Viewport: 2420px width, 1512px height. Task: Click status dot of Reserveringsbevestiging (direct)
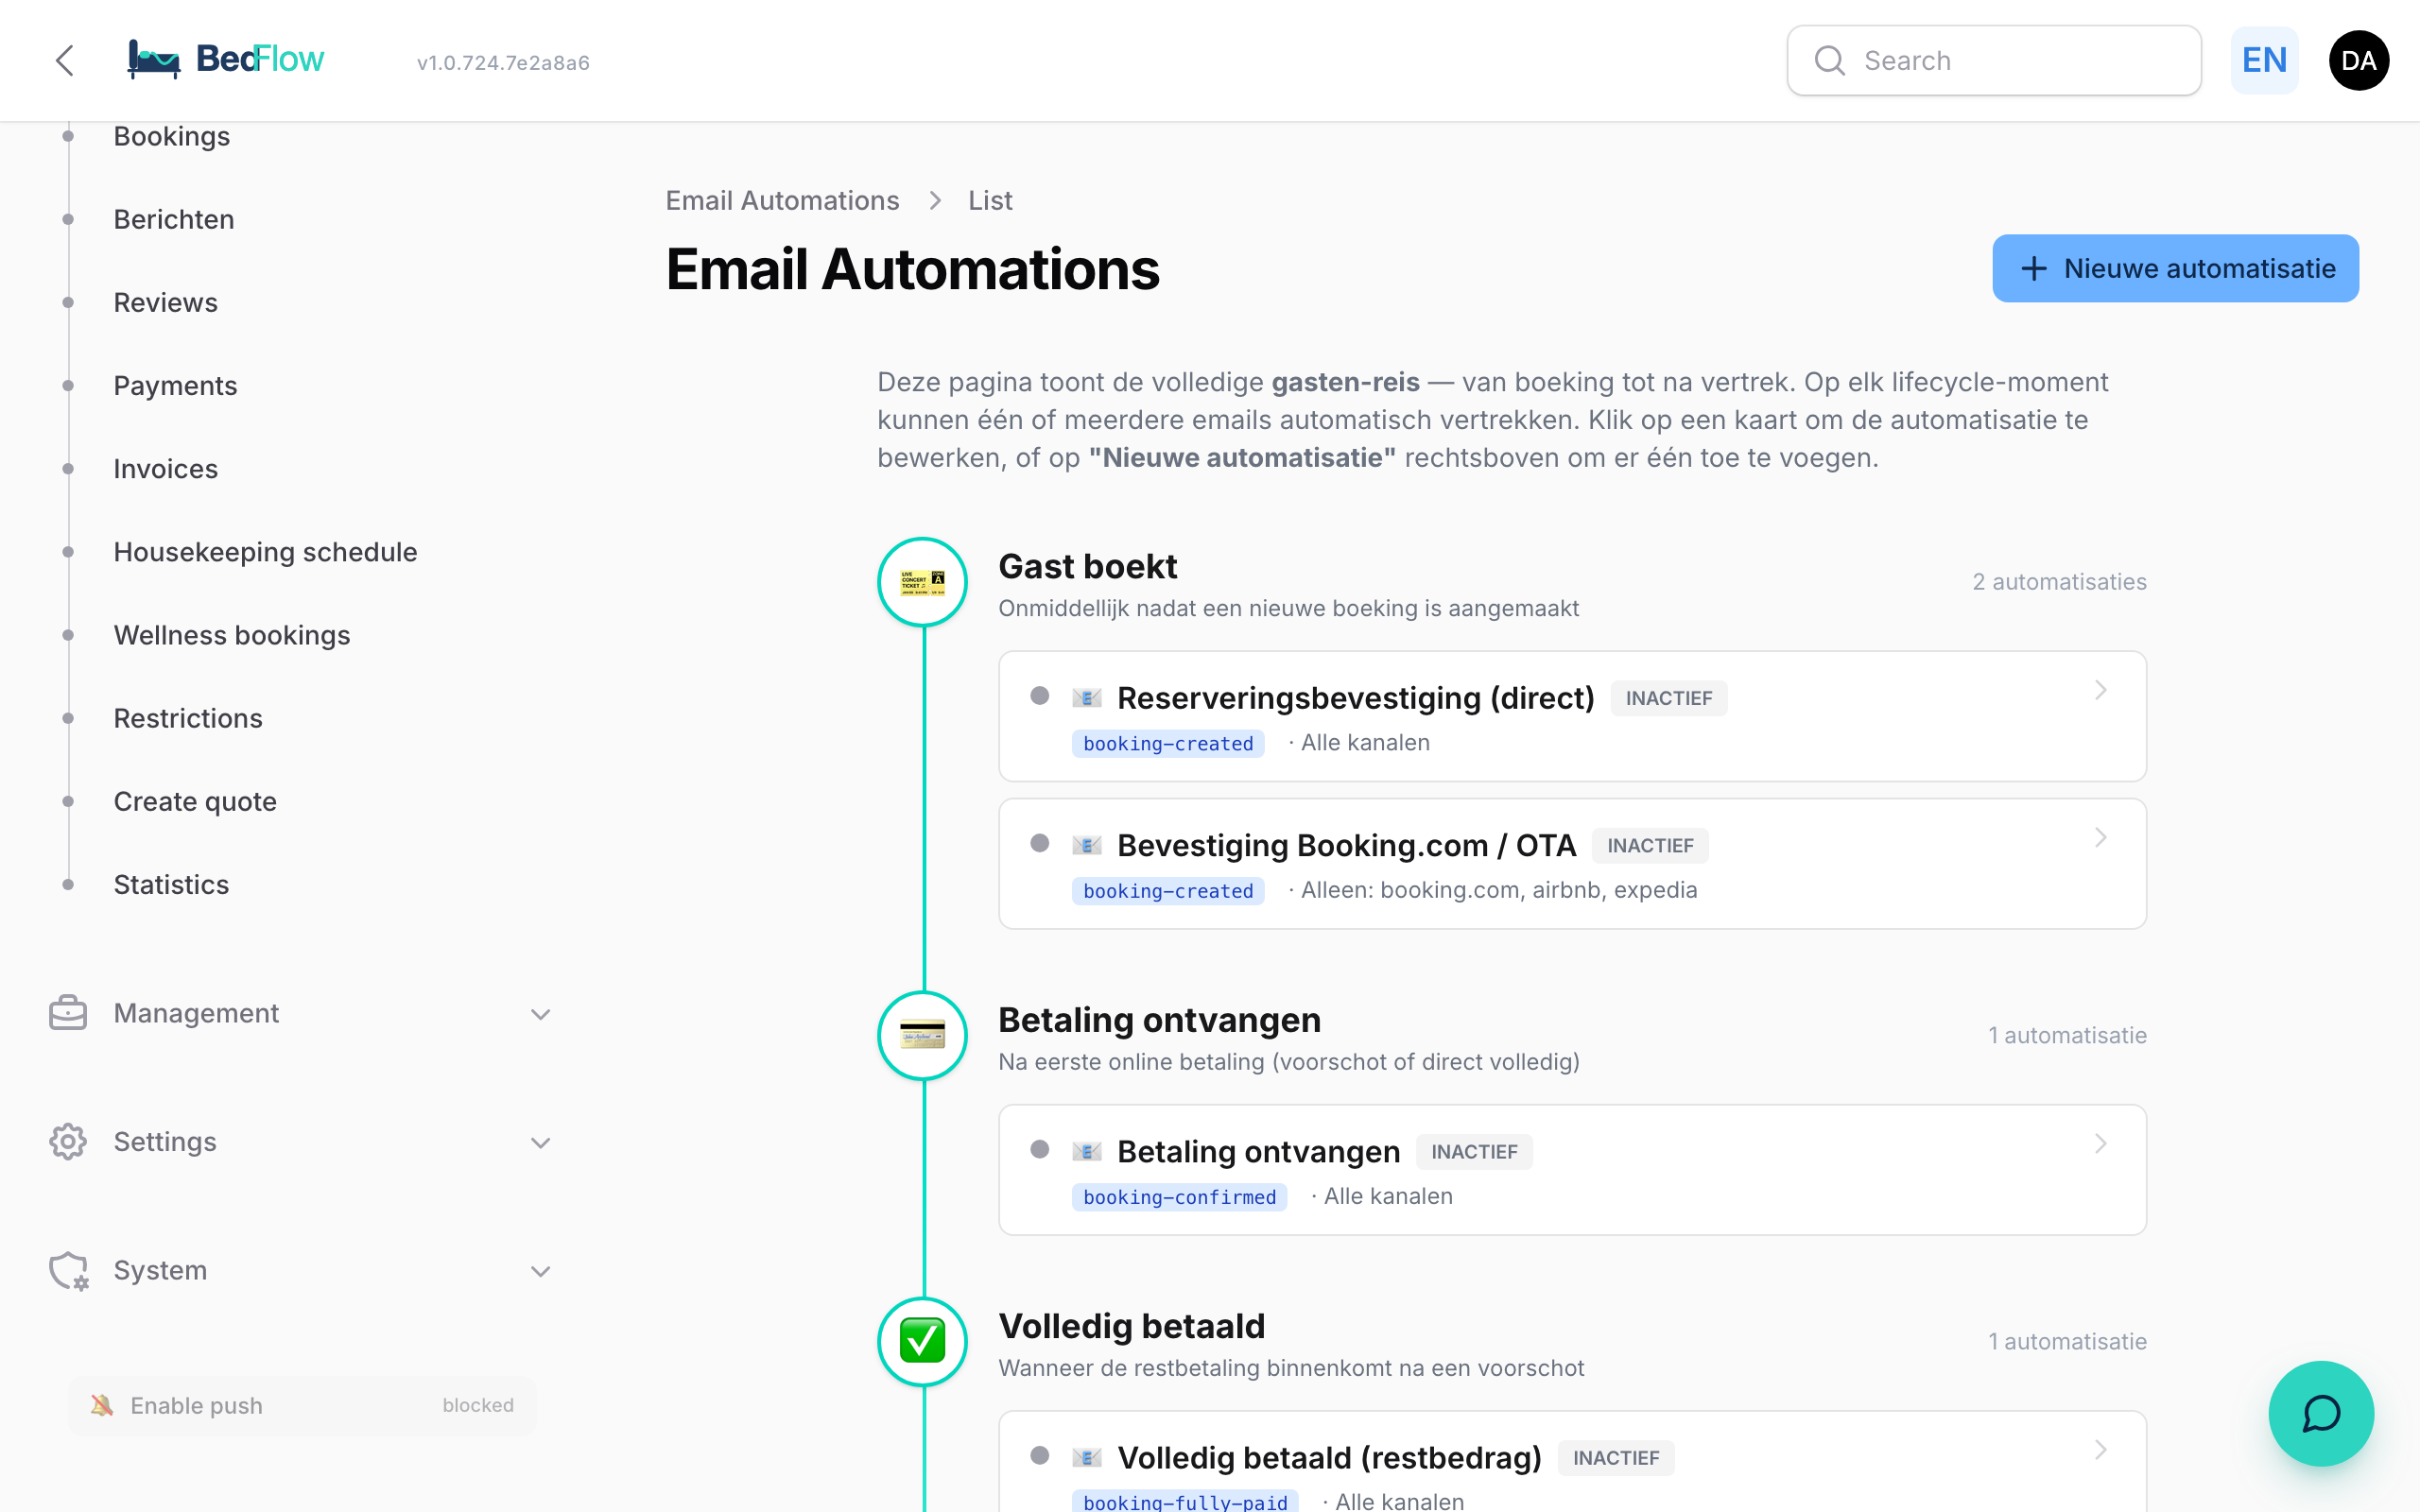[1039, 696]
